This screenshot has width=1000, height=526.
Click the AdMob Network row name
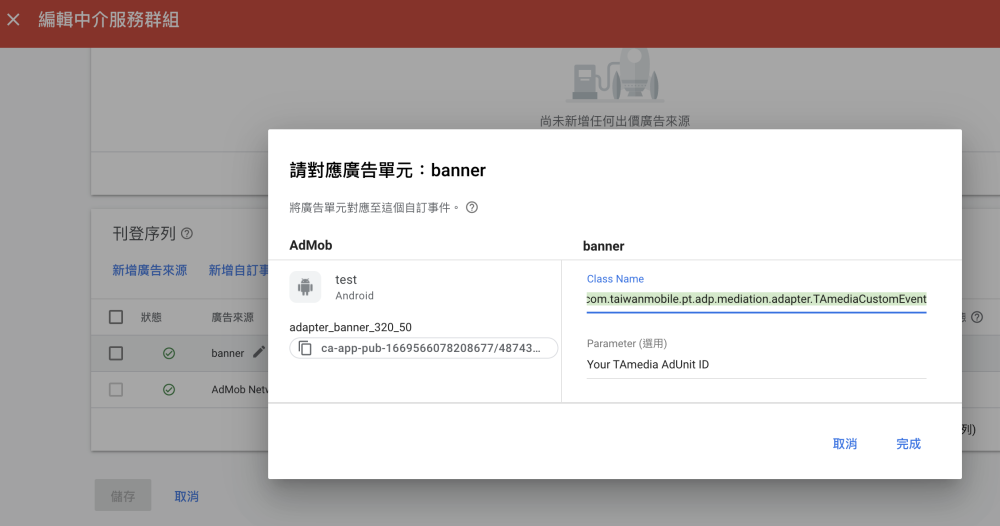tap(240, 390)
